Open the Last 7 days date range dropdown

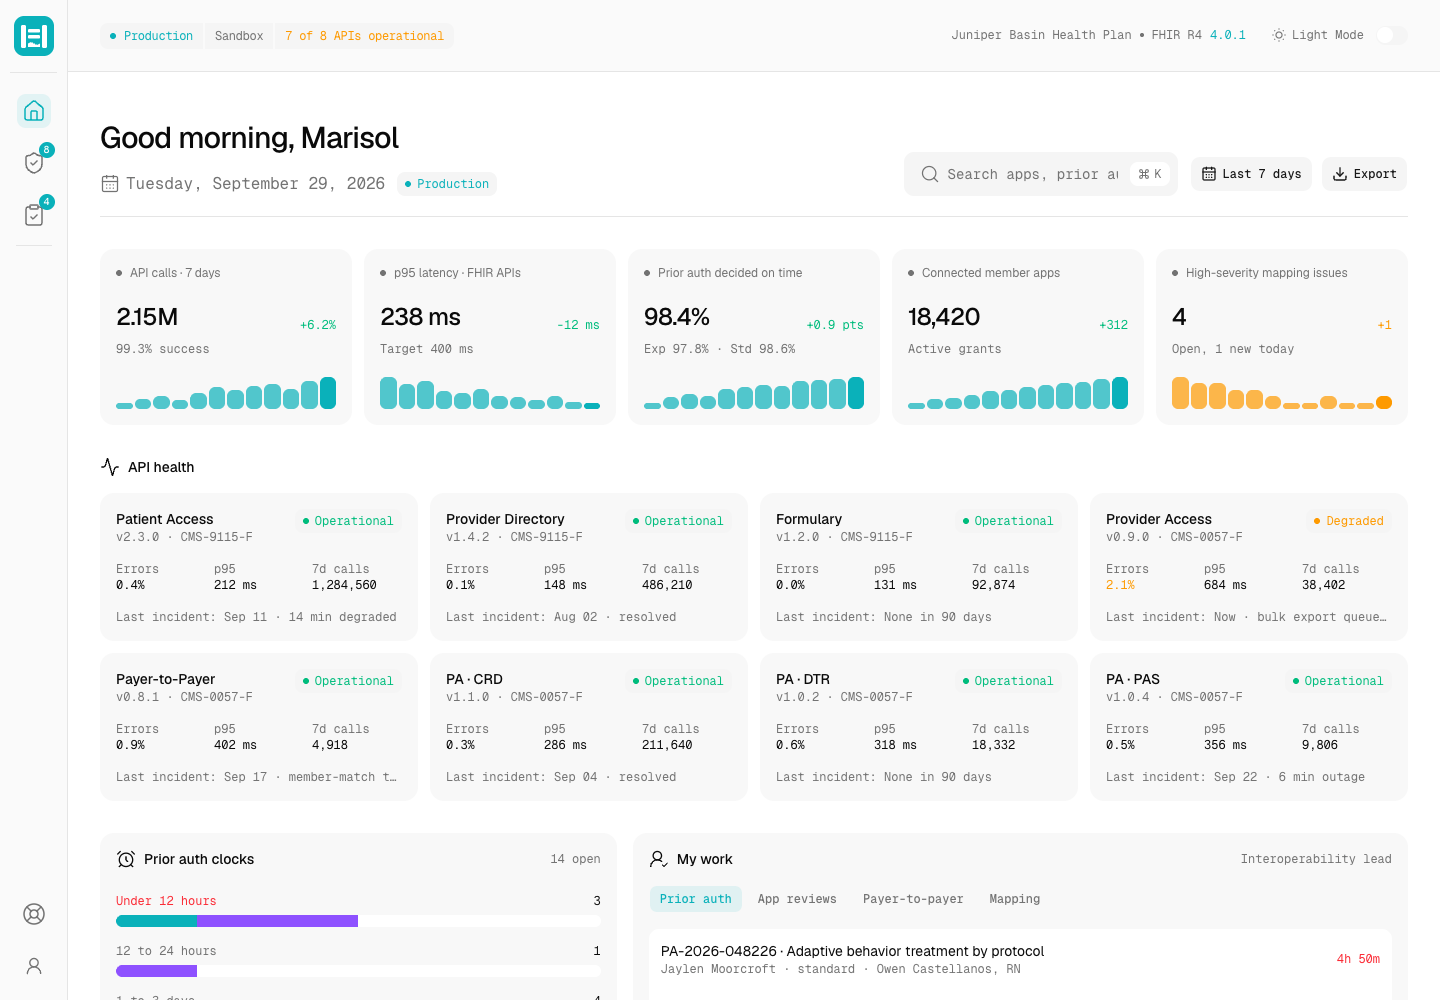pyautogui.click(x=1251, y=174)
